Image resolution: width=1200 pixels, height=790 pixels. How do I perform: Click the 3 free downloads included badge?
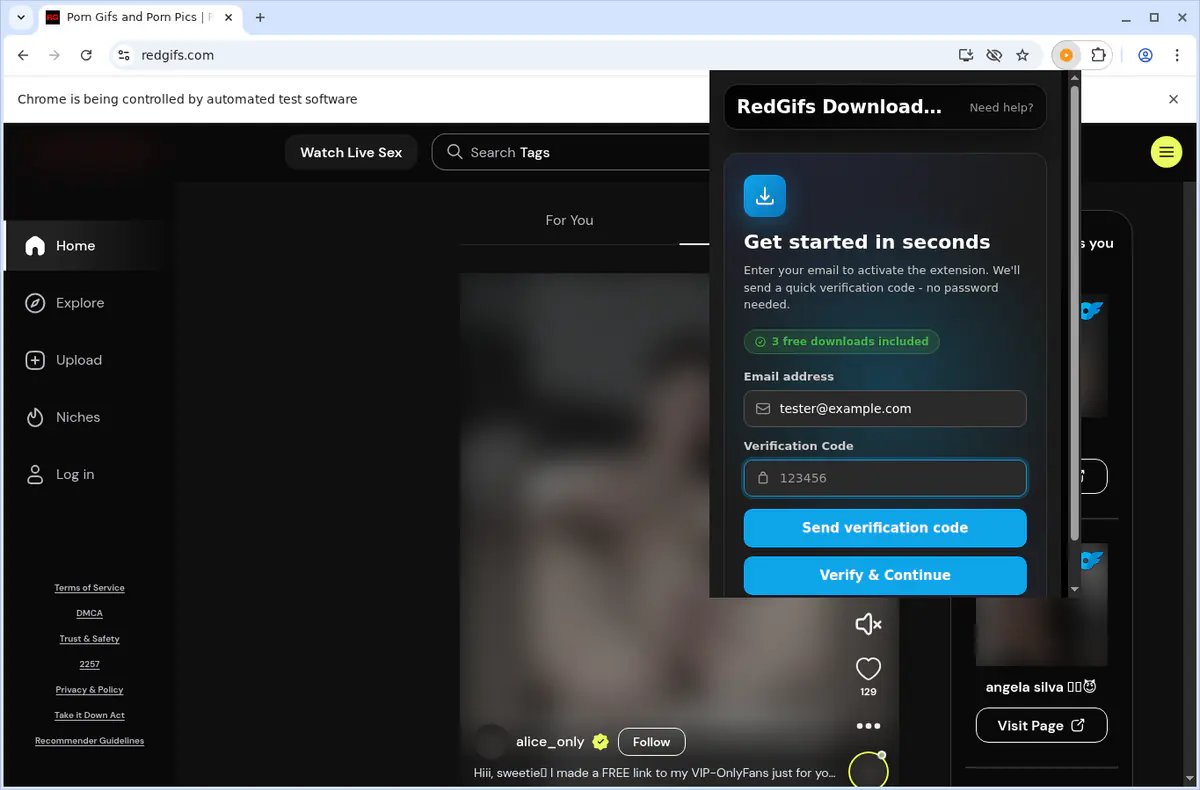point(841,342)
